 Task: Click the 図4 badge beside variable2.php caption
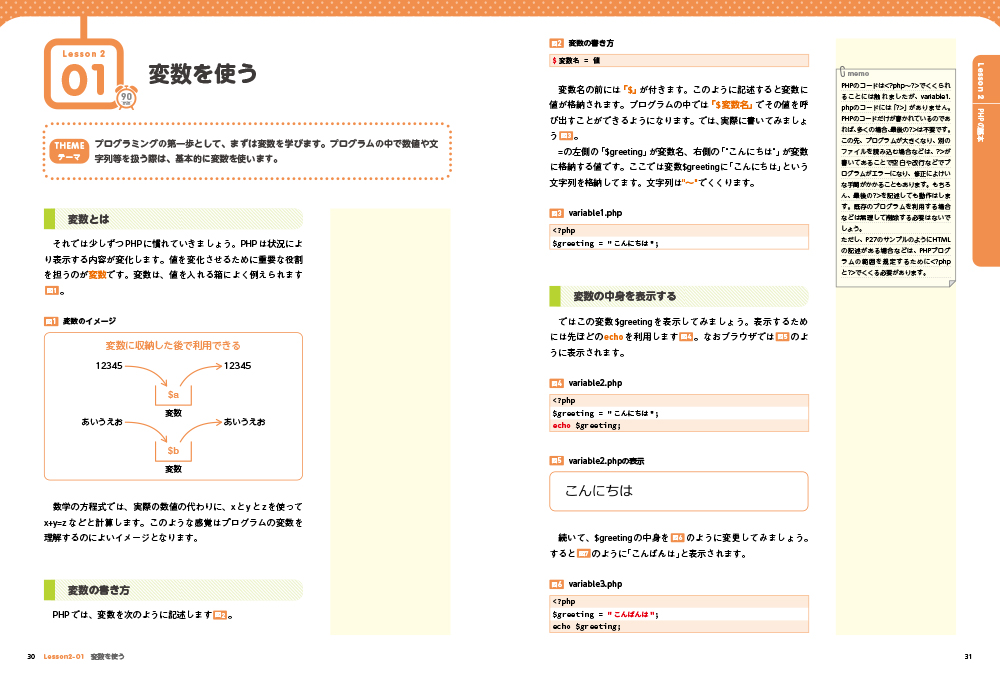click(x=556, y=383)
